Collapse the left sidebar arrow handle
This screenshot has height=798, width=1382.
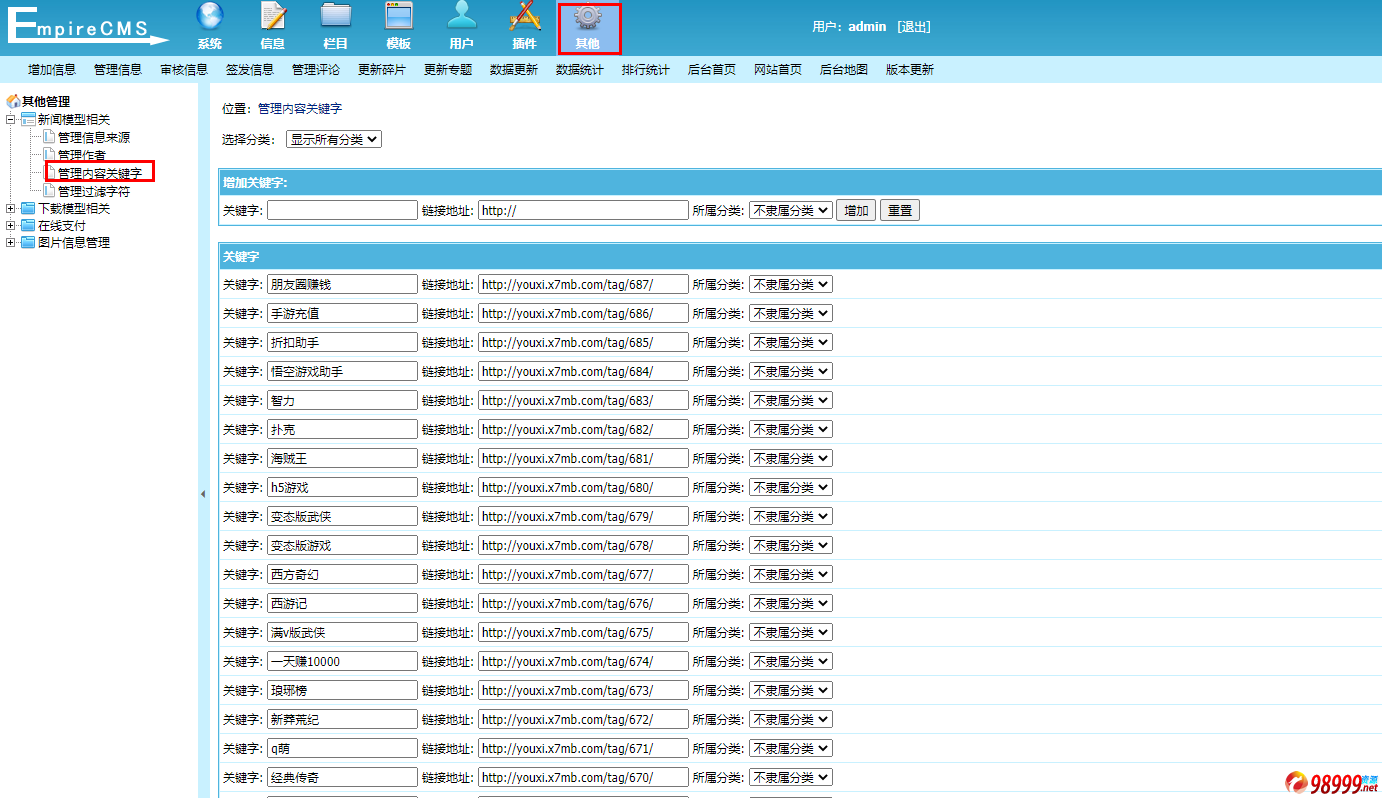[203, 494]
